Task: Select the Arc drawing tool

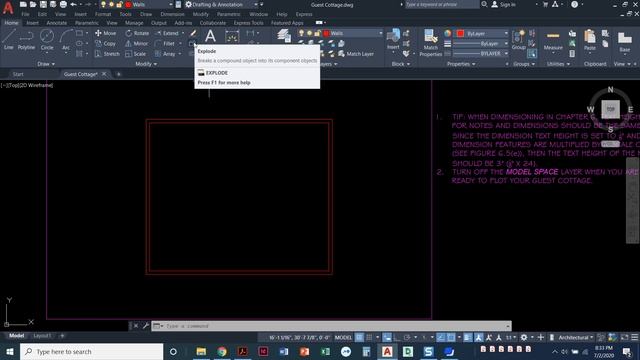Action: tap(66, 39)
